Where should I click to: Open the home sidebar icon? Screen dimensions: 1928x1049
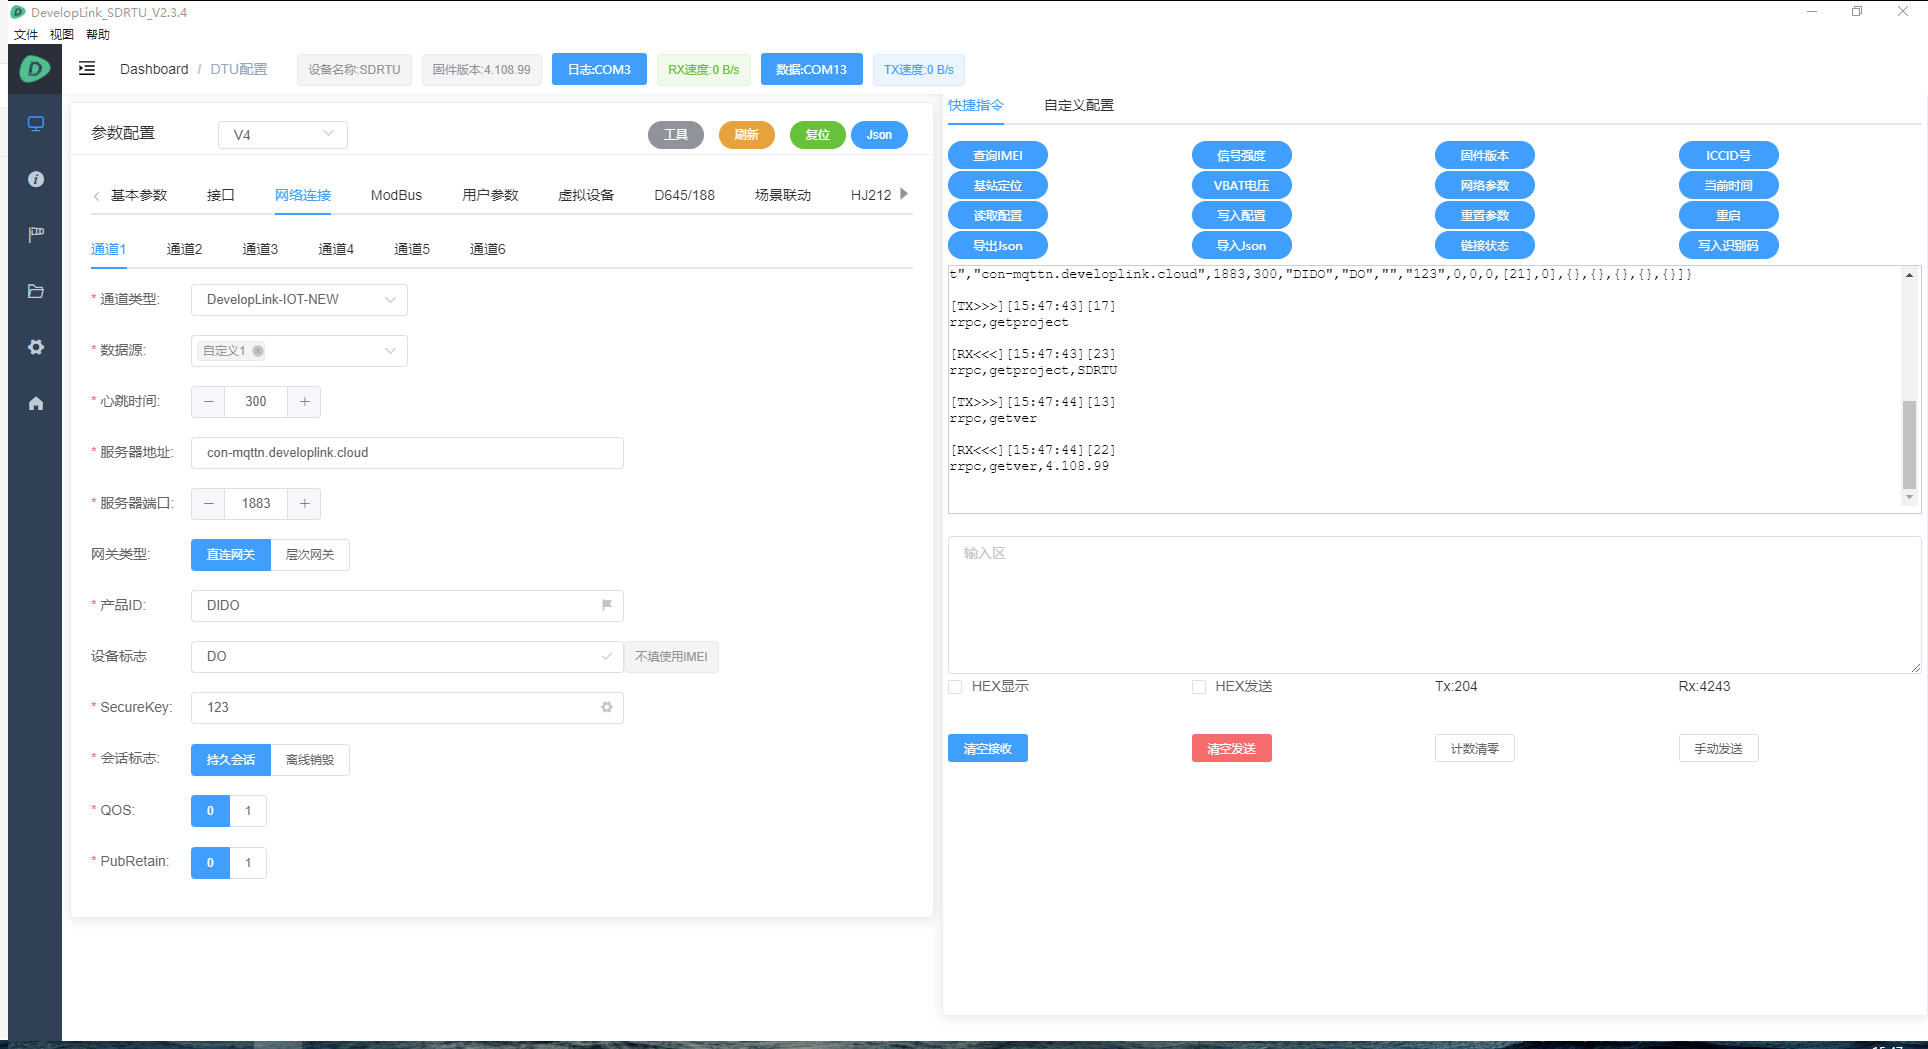pyautogui.click(x=36, y=403)
